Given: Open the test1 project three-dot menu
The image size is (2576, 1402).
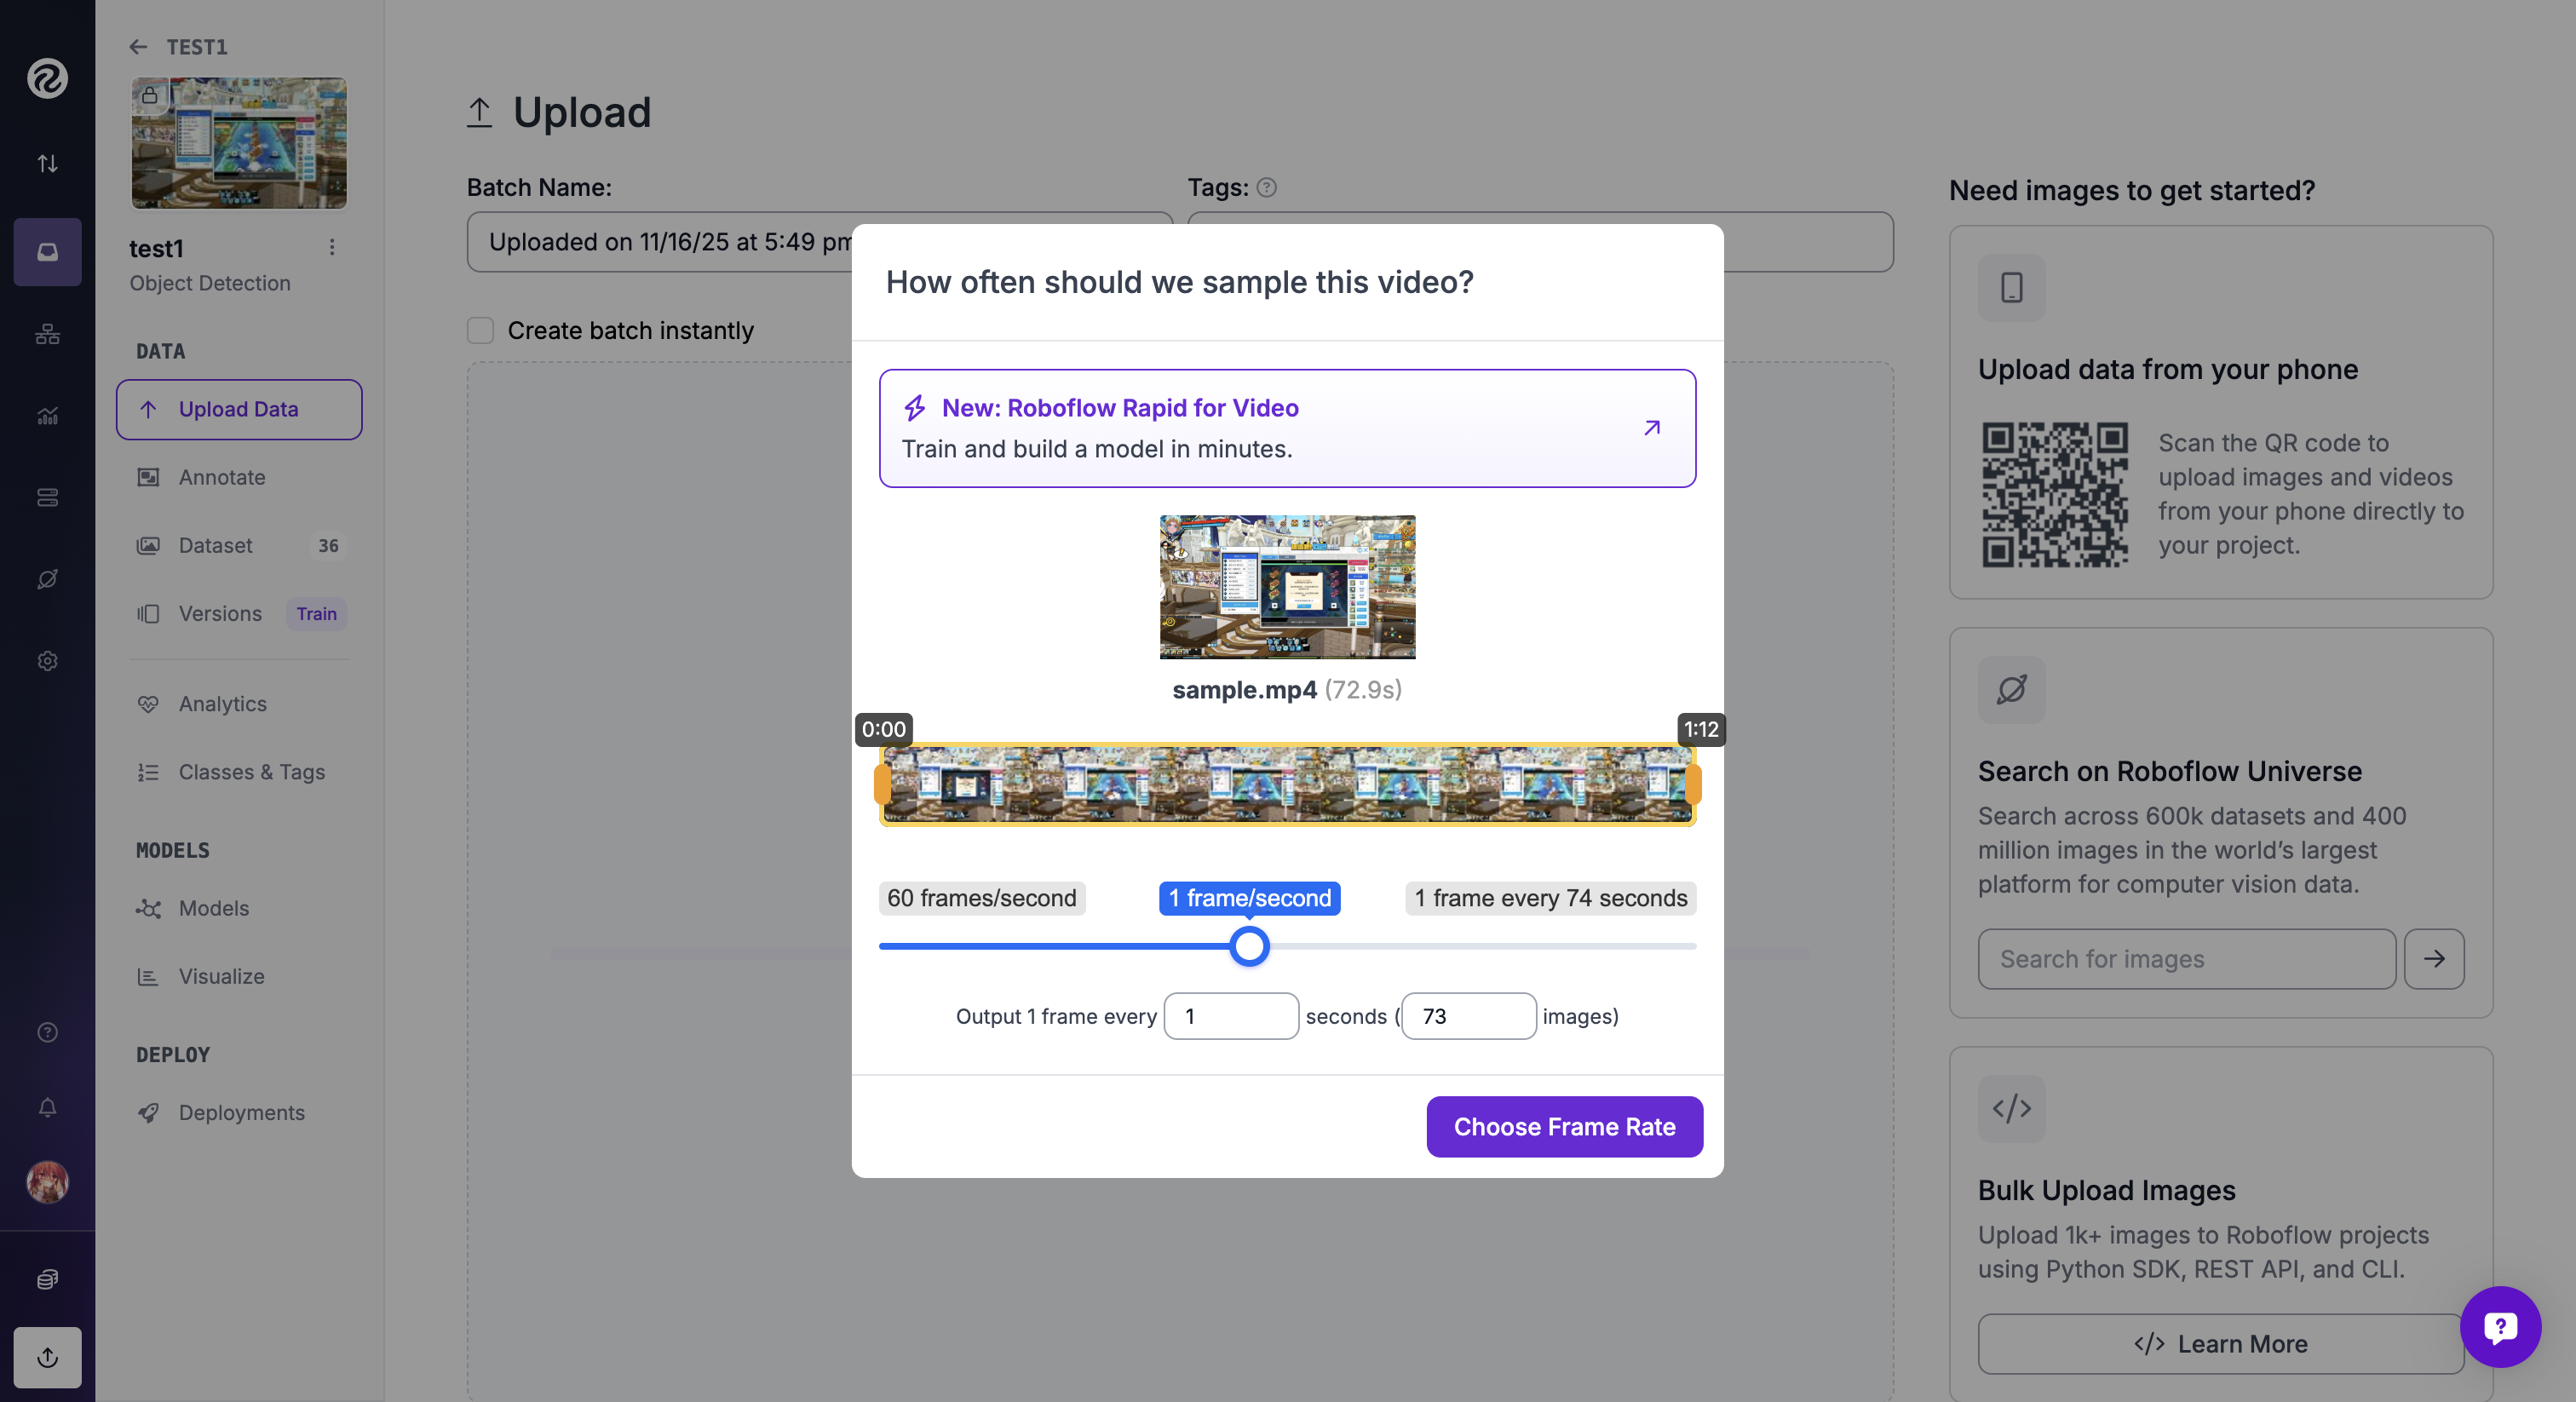Looking at the screenshot, I should coord(332,247).
